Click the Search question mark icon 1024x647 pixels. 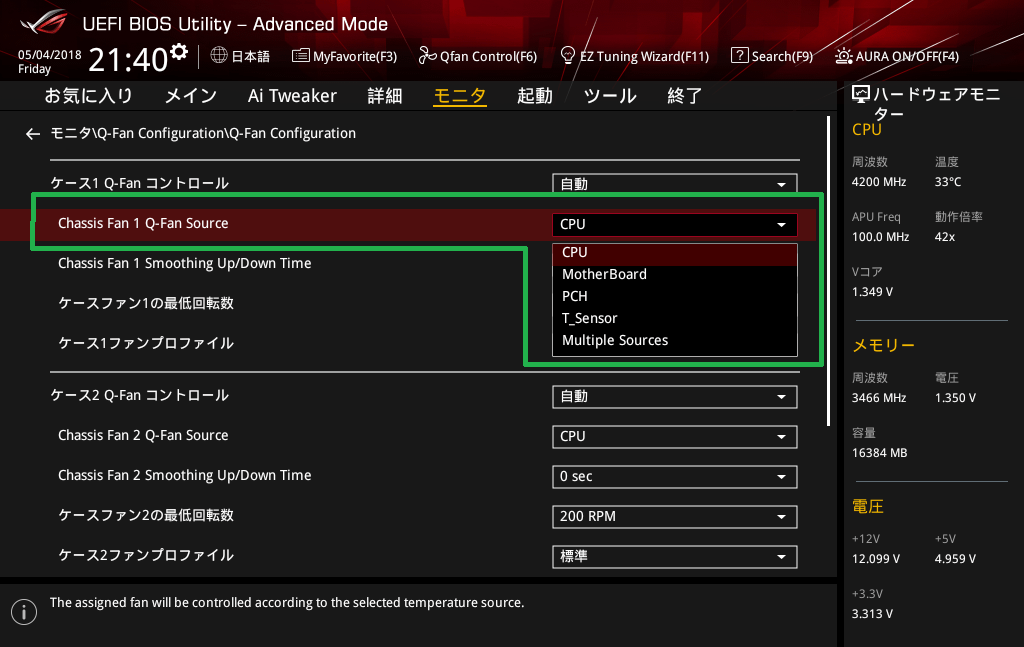(739, 55)
